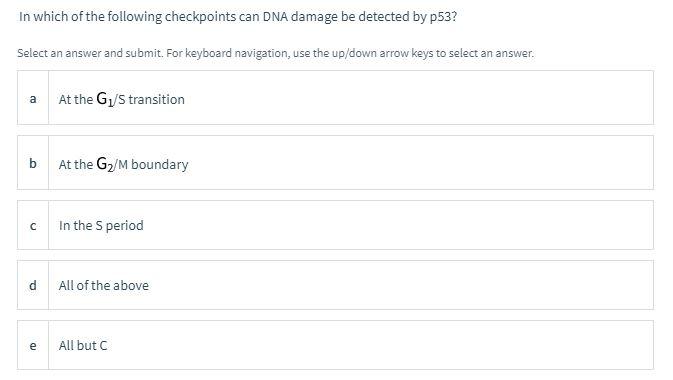Screen dimensions: 673x380
Task: Click the word 'transition' in option a
Action: click(x=157, y=100)
